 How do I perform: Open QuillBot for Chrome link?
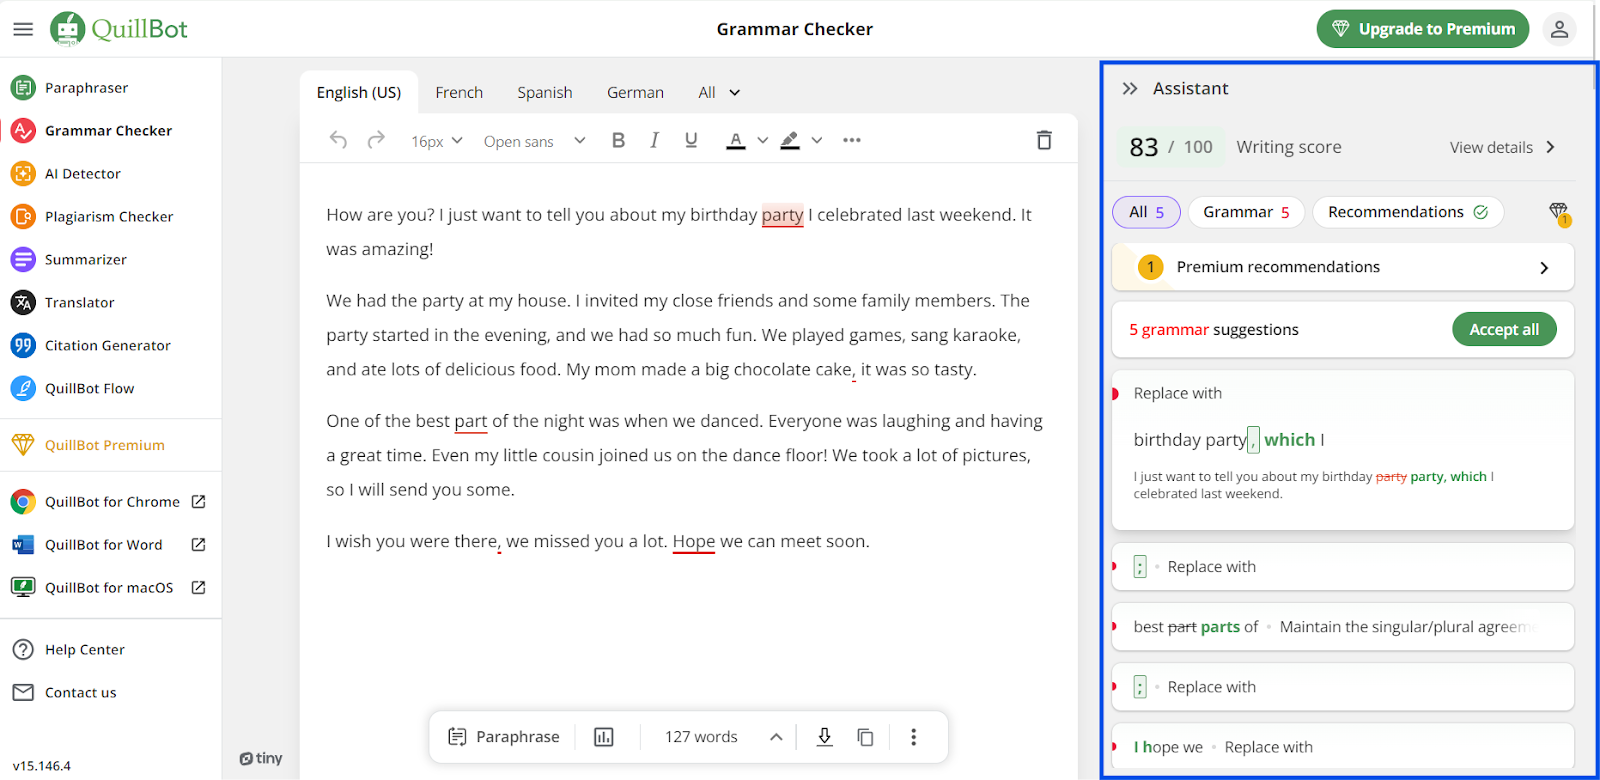click(108, 502)
